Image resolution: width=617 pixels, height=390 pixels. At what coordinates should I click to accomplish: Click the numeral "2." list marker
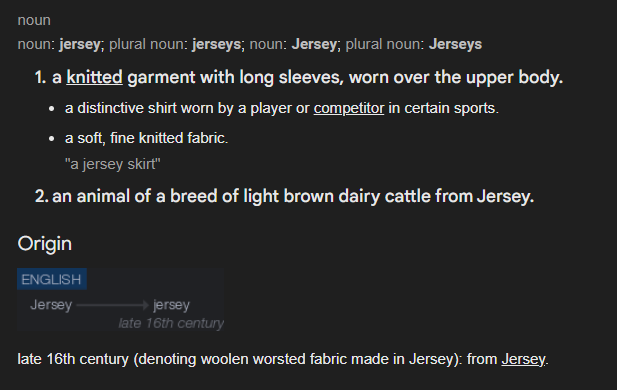(x=42, y=196)
